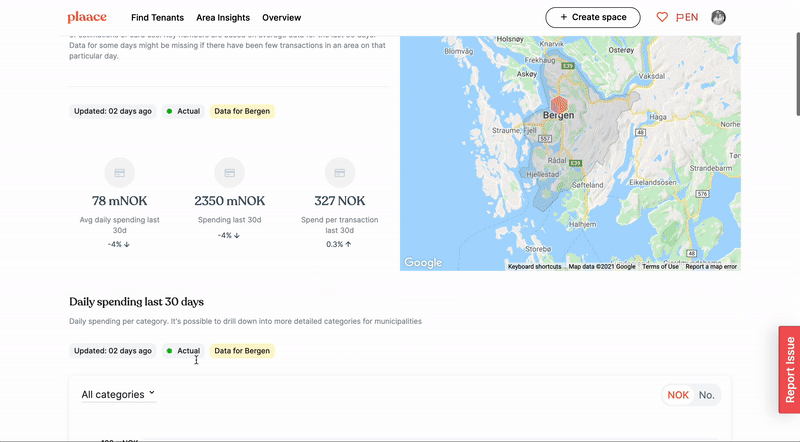Open the Overview page
This screenshot has width=800, height=442.
[282, 18]
